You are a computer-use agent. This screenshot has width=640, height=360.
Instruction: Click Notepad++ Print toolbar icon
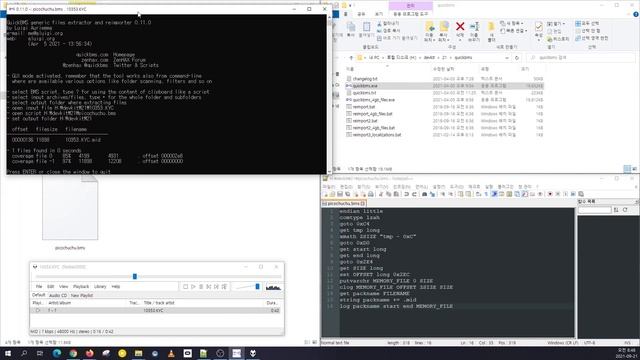(371, 194)
